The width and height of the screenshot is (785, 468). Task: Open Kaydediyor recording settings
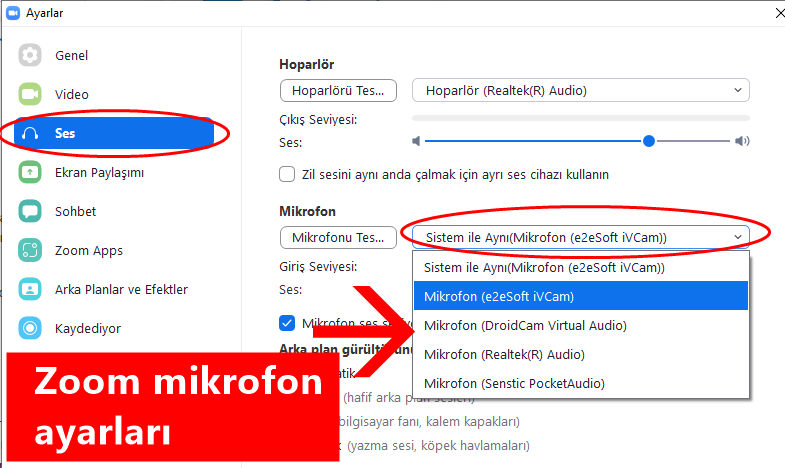pos(88,329)
